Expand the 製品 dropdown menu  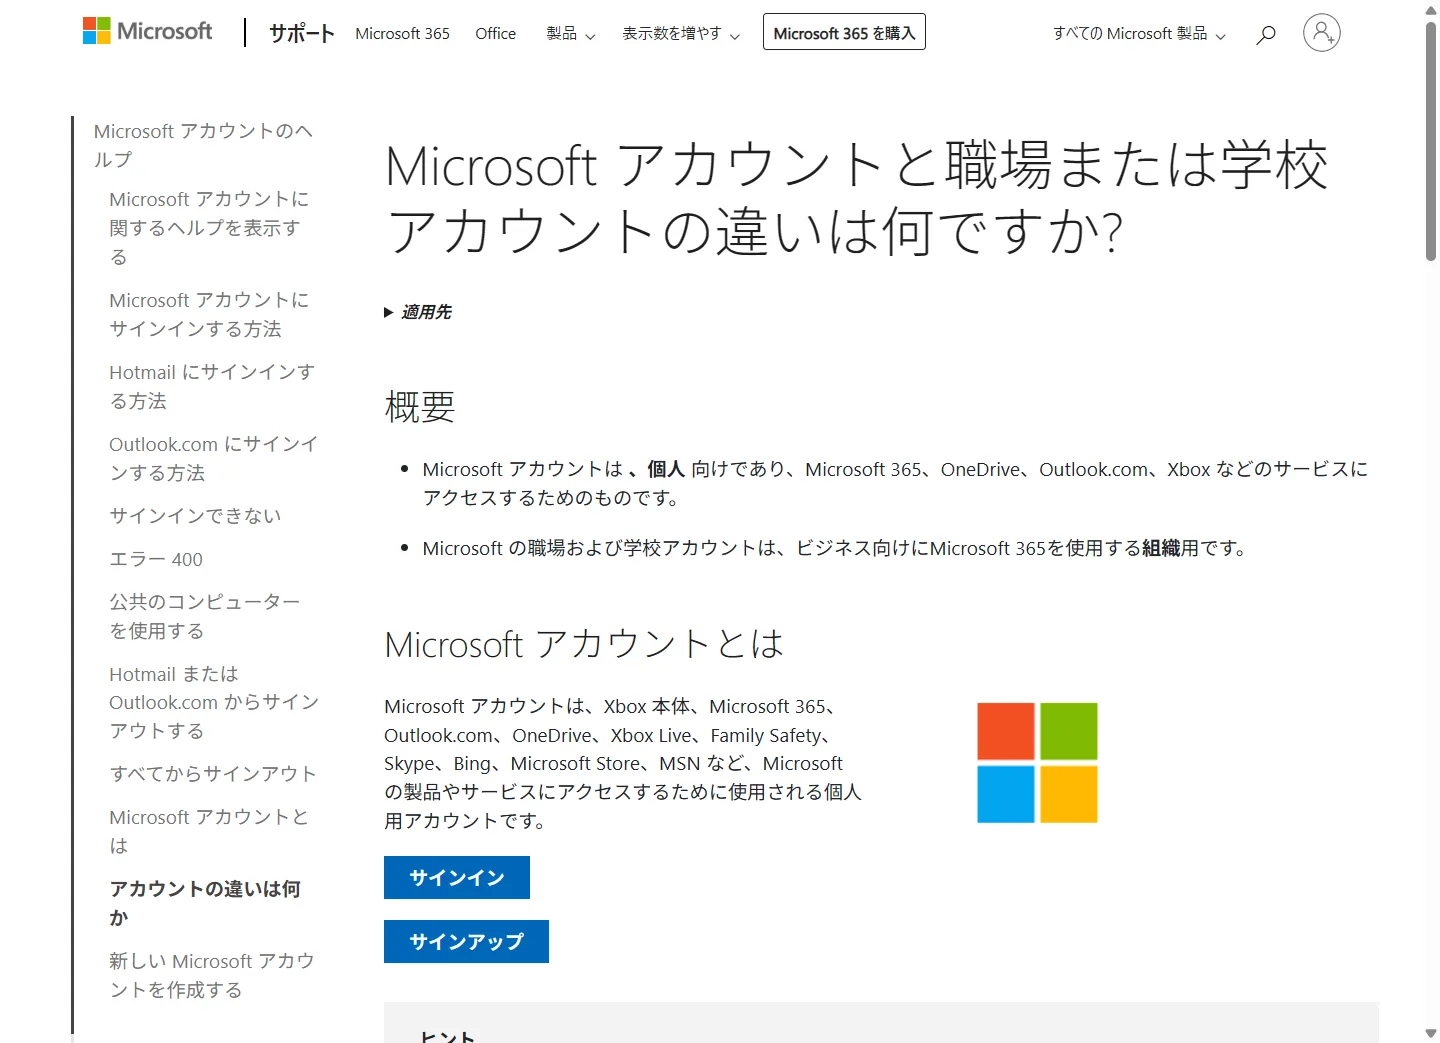(570, 33)
